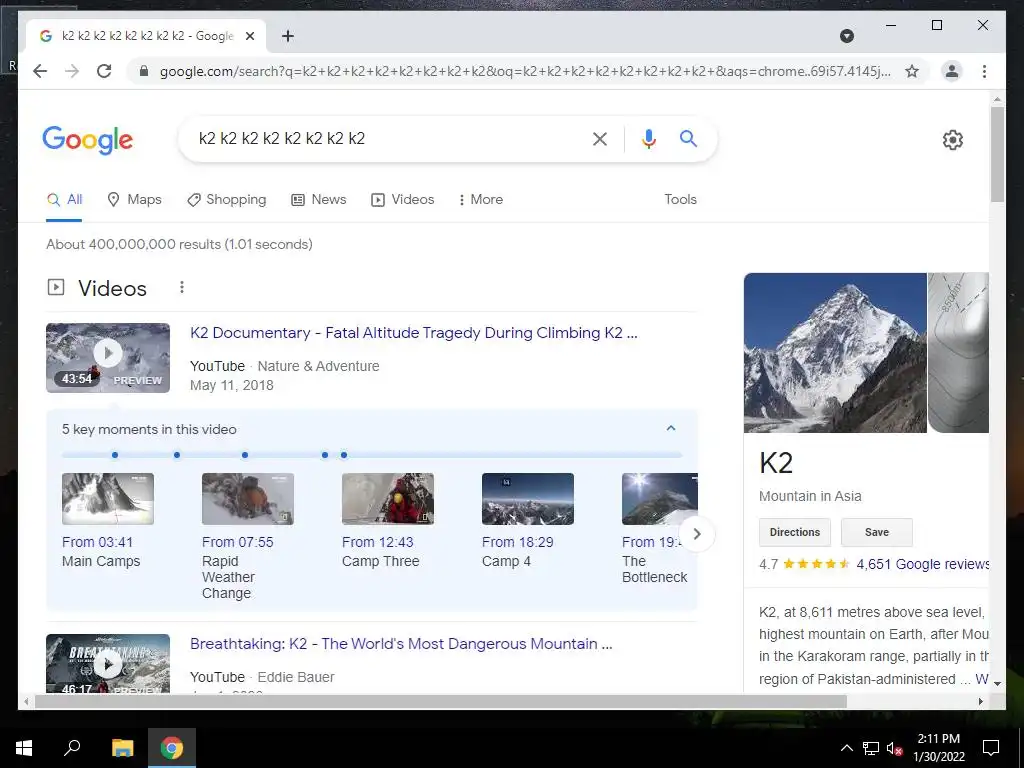
Task: Open the notification center icon
Action: 991,748
